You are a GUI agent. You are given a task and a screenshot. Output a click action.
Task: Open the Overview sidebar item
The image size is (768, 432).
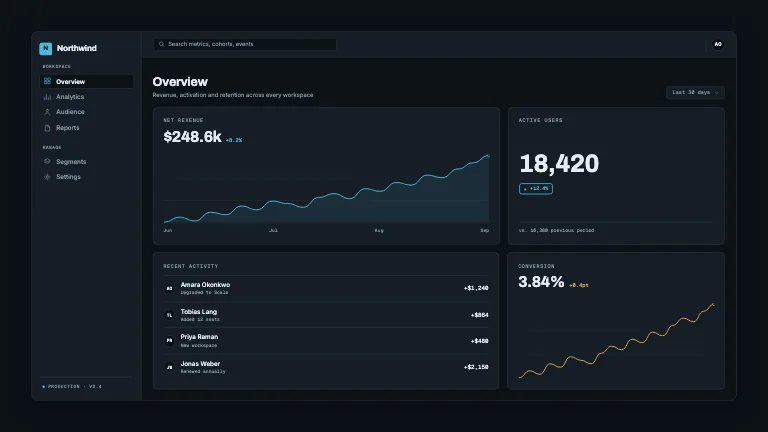(x=86, y=81)
